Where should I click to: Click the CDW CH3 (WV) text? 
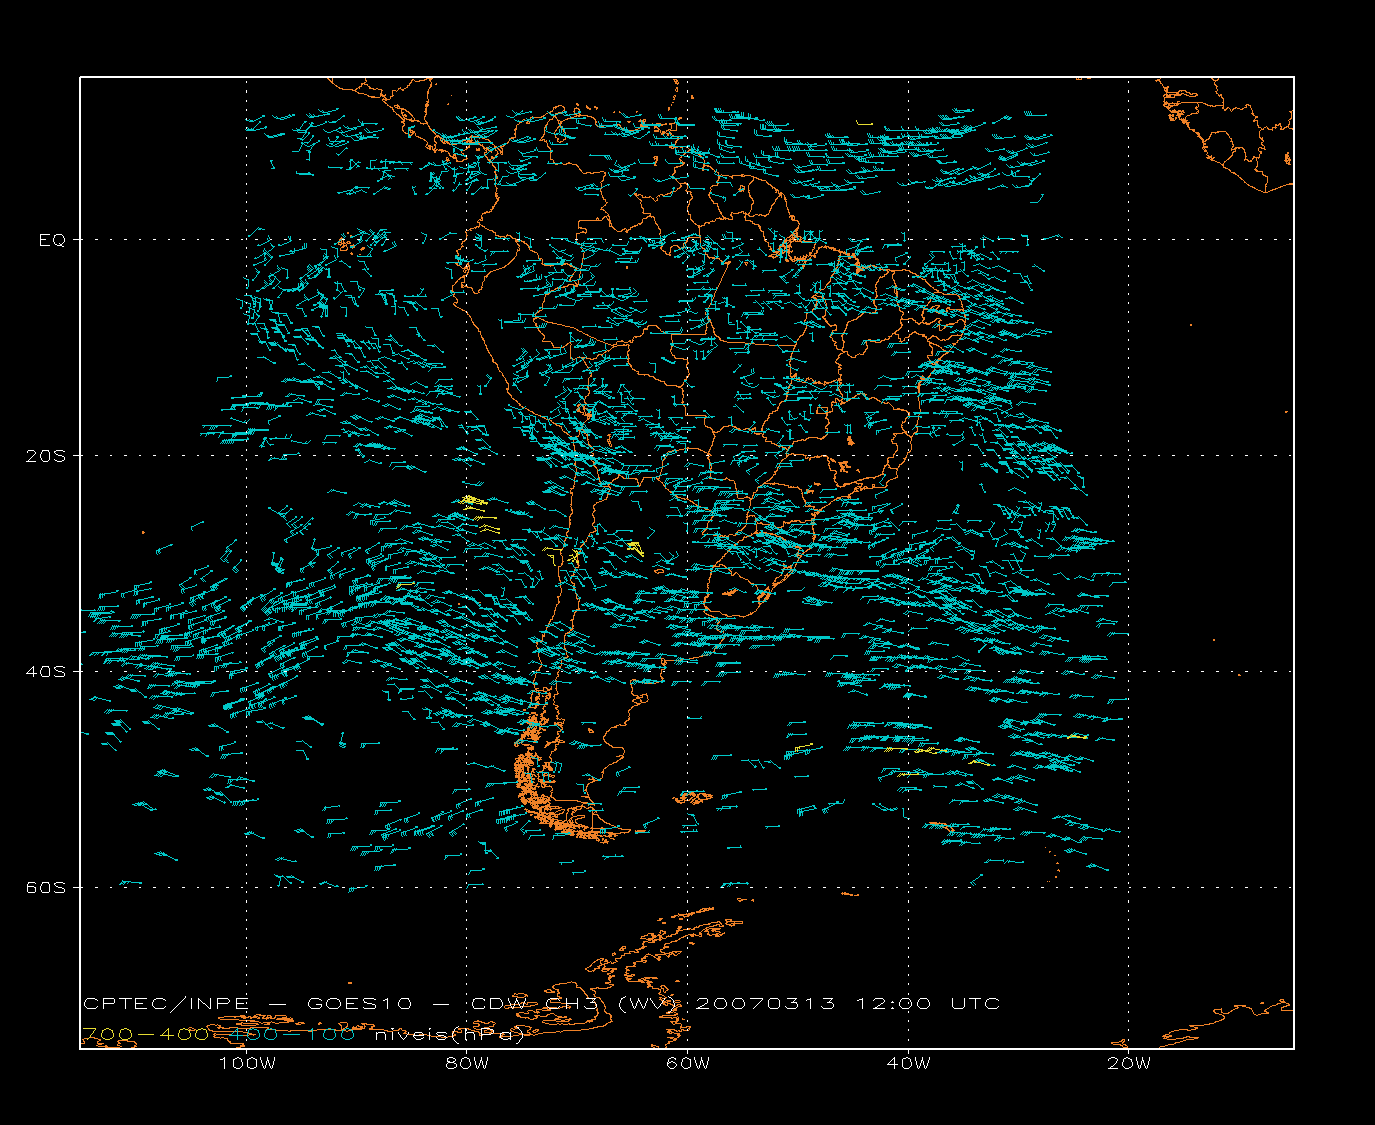(576, 1003)
